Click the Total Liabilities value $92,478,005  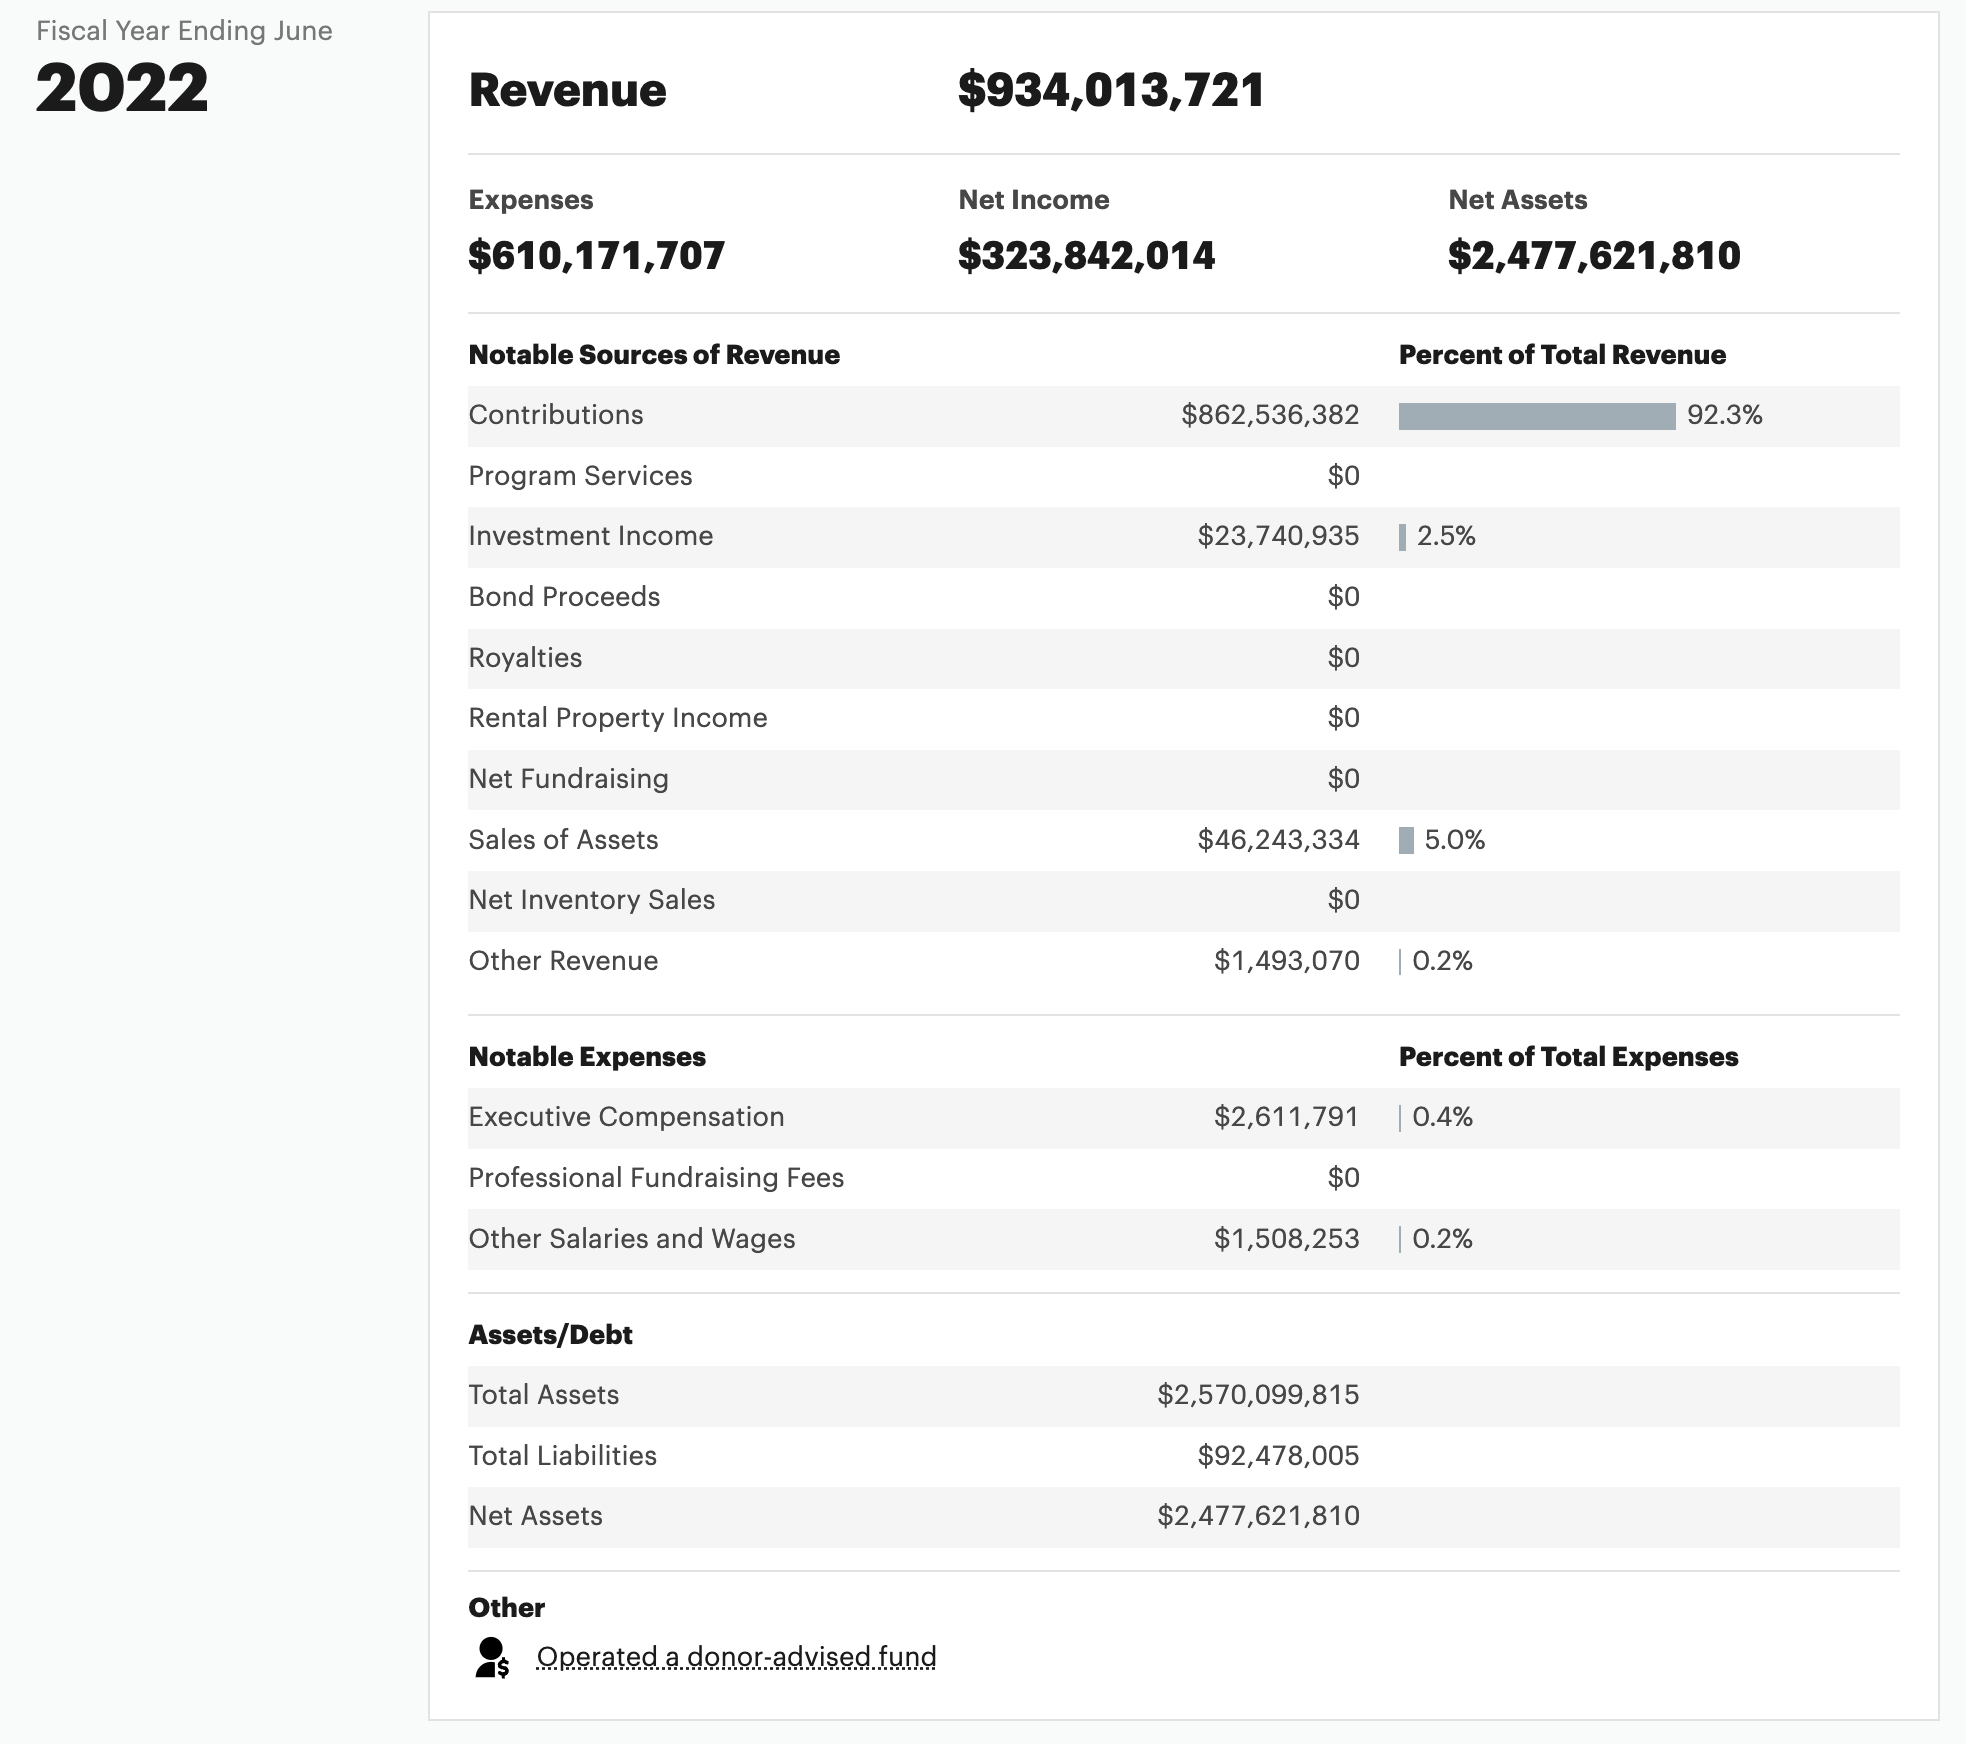click(x=1278, y=1456)
